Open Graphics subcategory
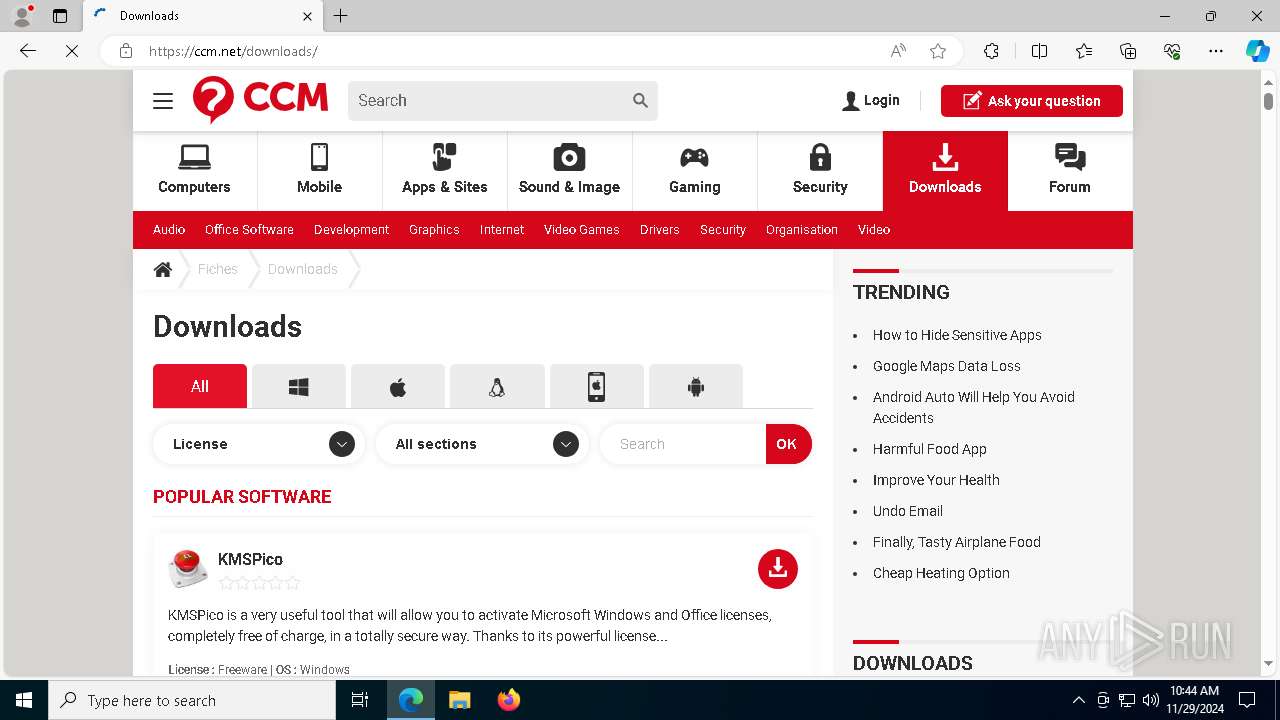This screenshot has width=1280, height=720. 434,230
